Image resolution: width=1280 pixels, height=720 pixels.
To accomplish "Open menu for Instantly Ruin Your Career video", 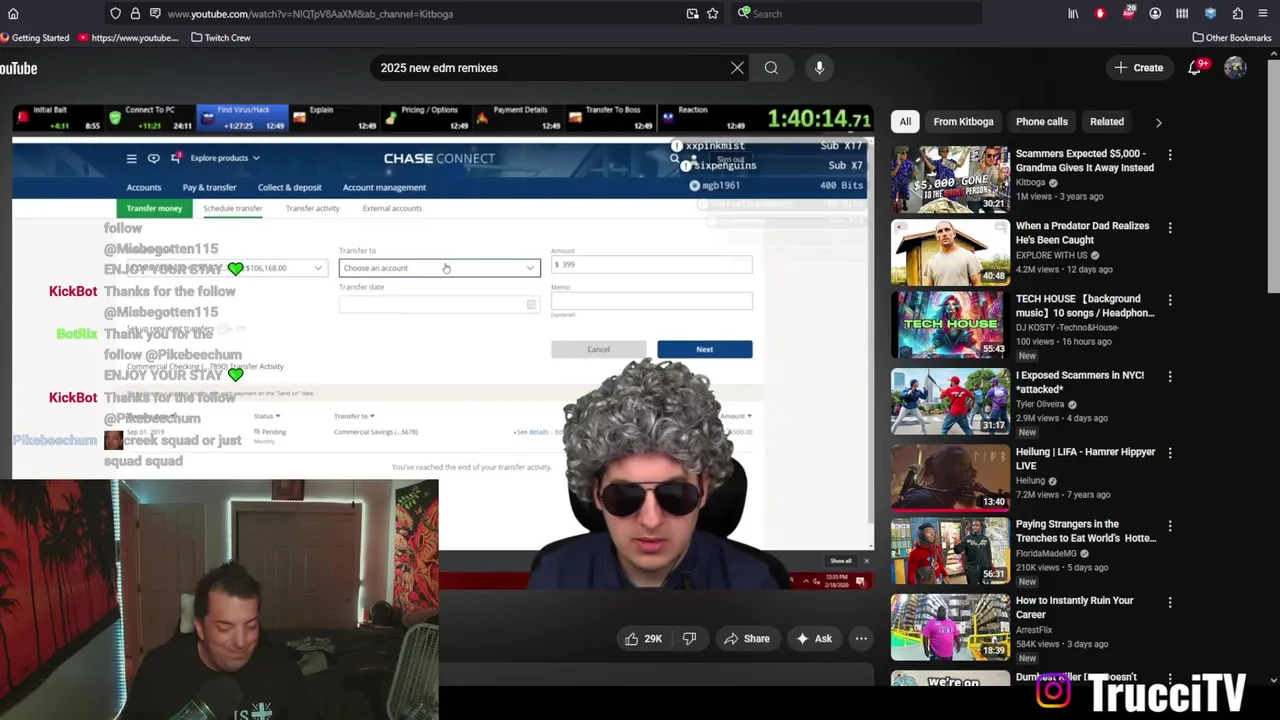I will pyautogui.click(x=1170, y=602).
